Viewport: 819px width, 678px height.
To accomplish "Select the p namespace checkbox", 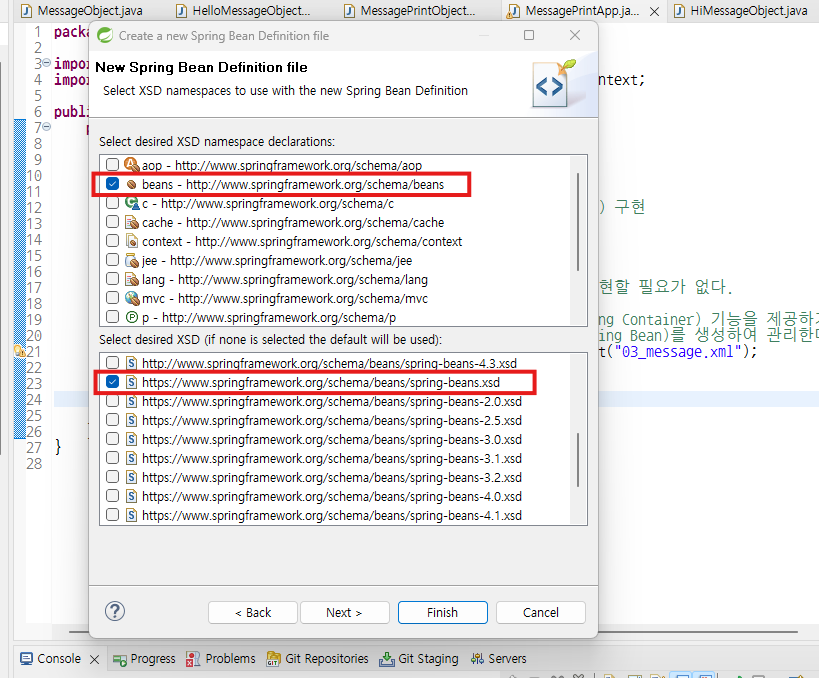I will point(112,317).
